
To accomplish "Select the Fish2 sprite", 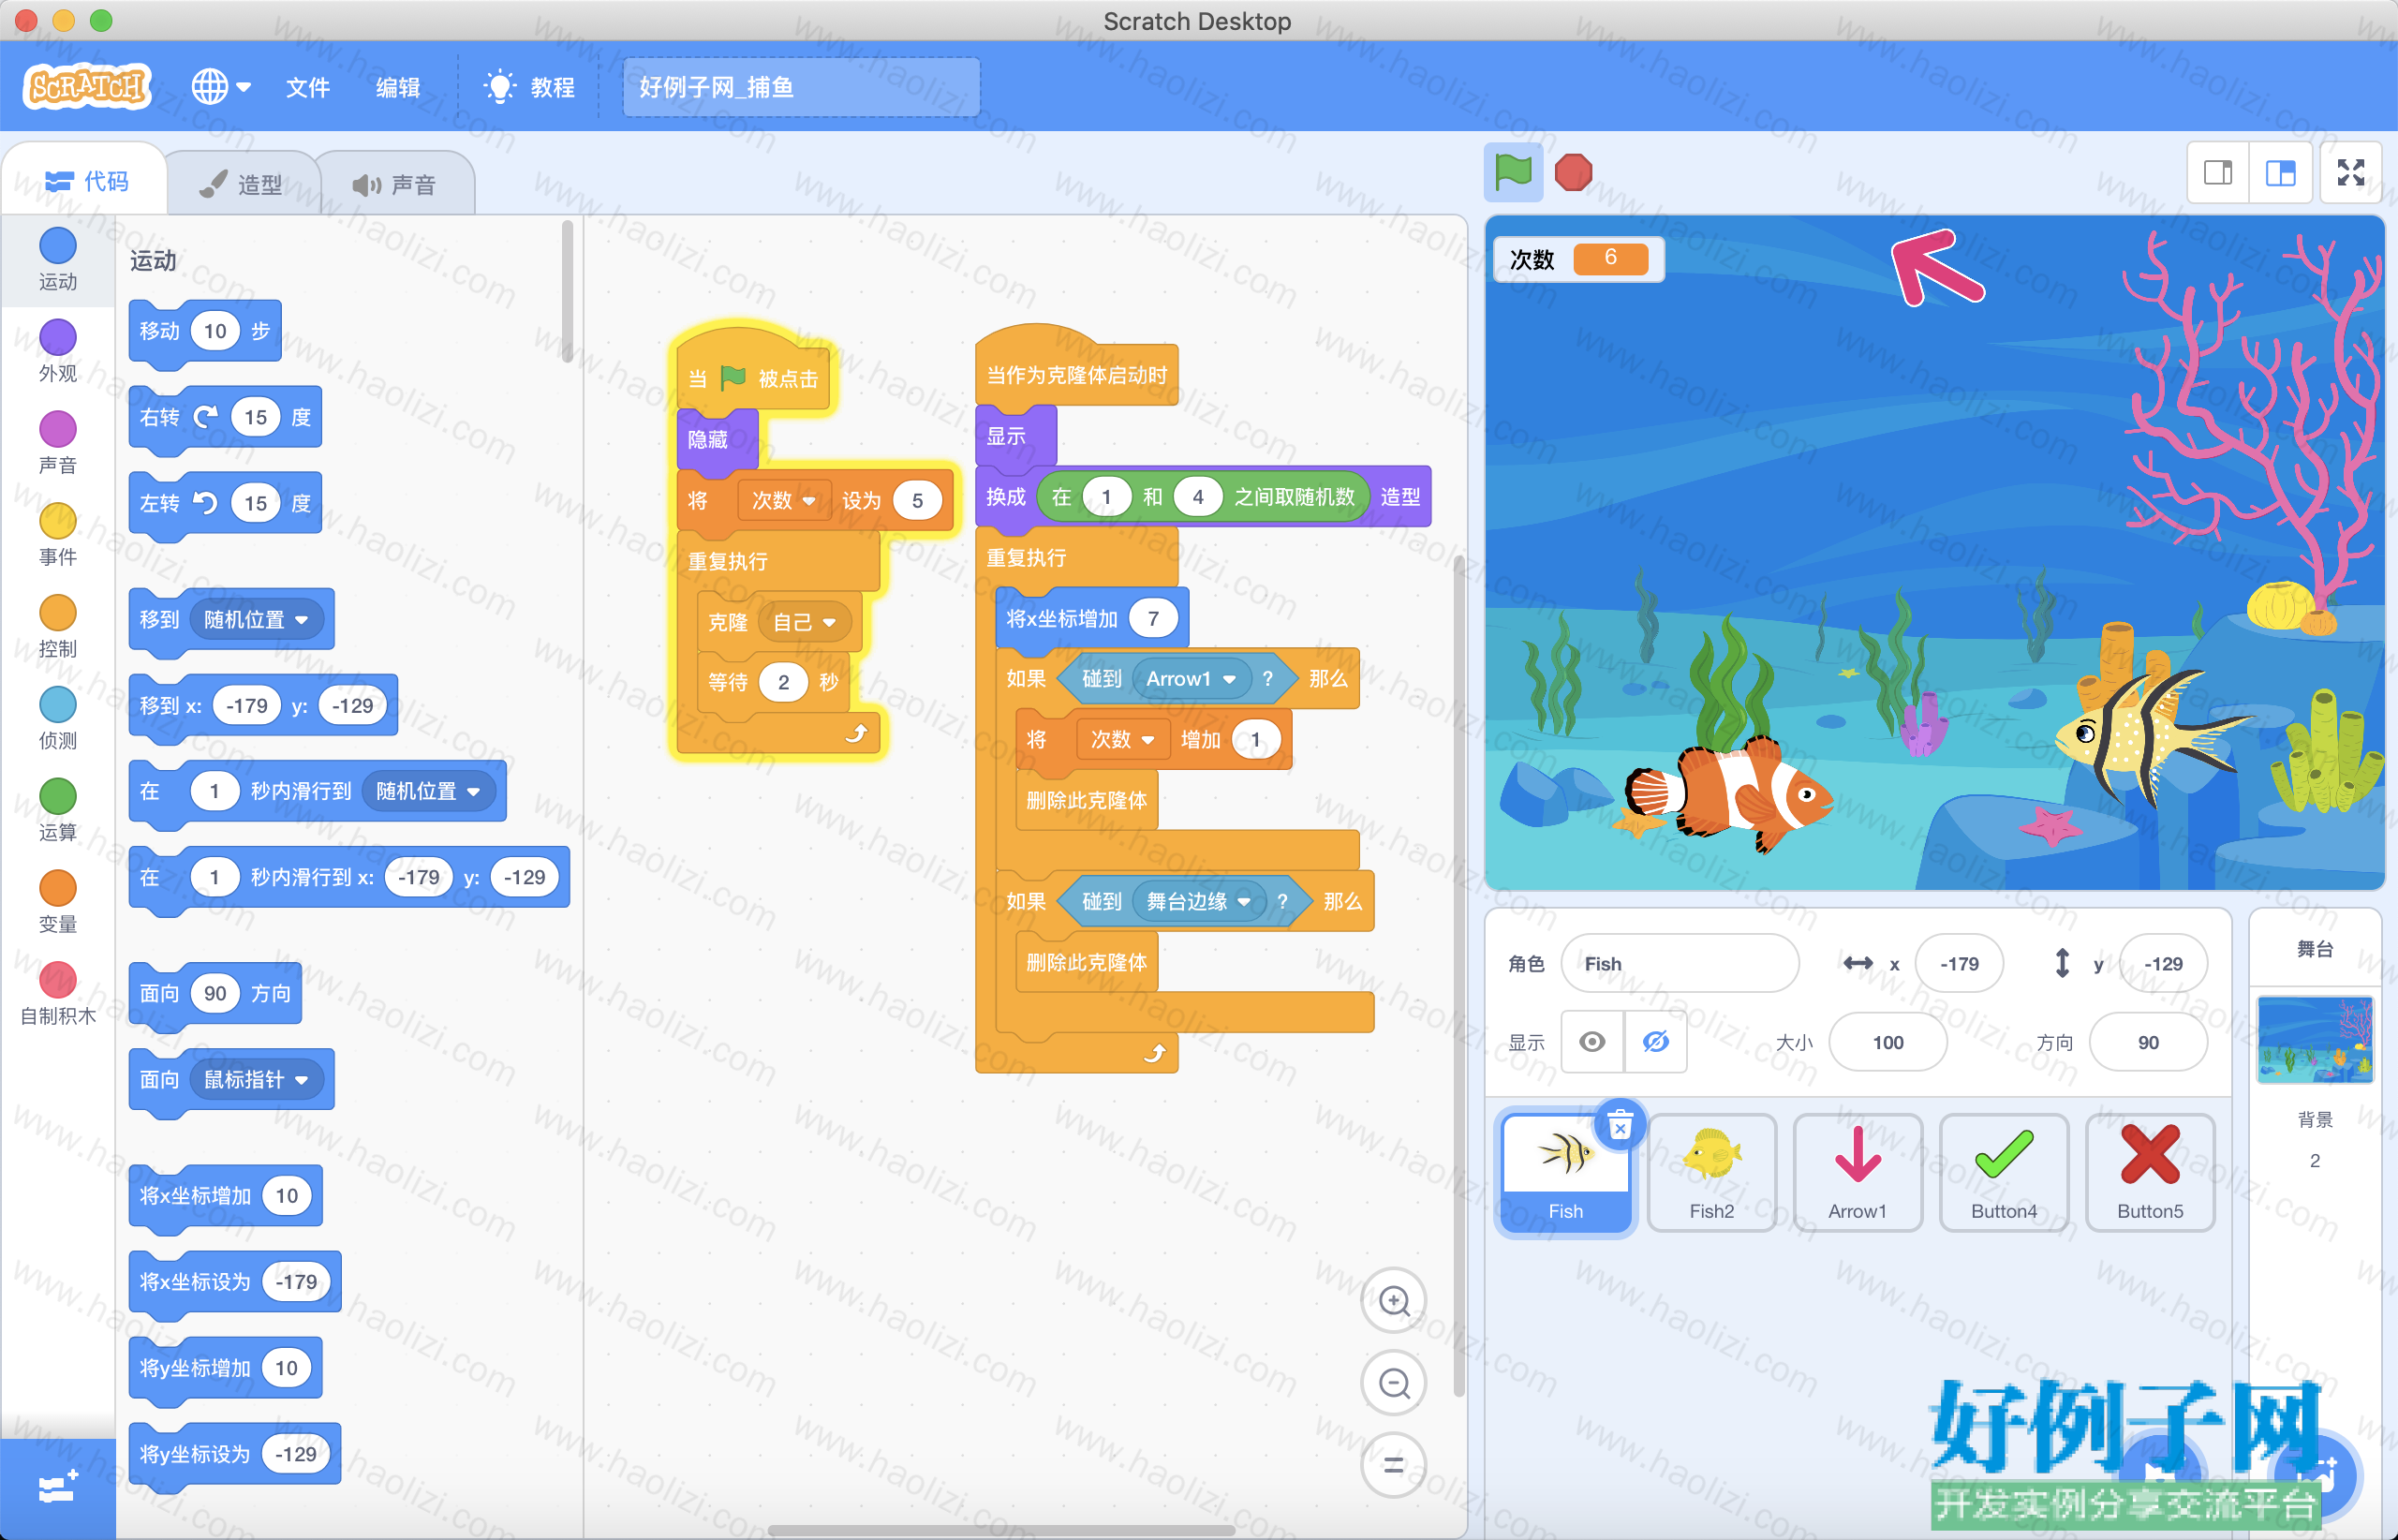I will pos(1712,1173).
